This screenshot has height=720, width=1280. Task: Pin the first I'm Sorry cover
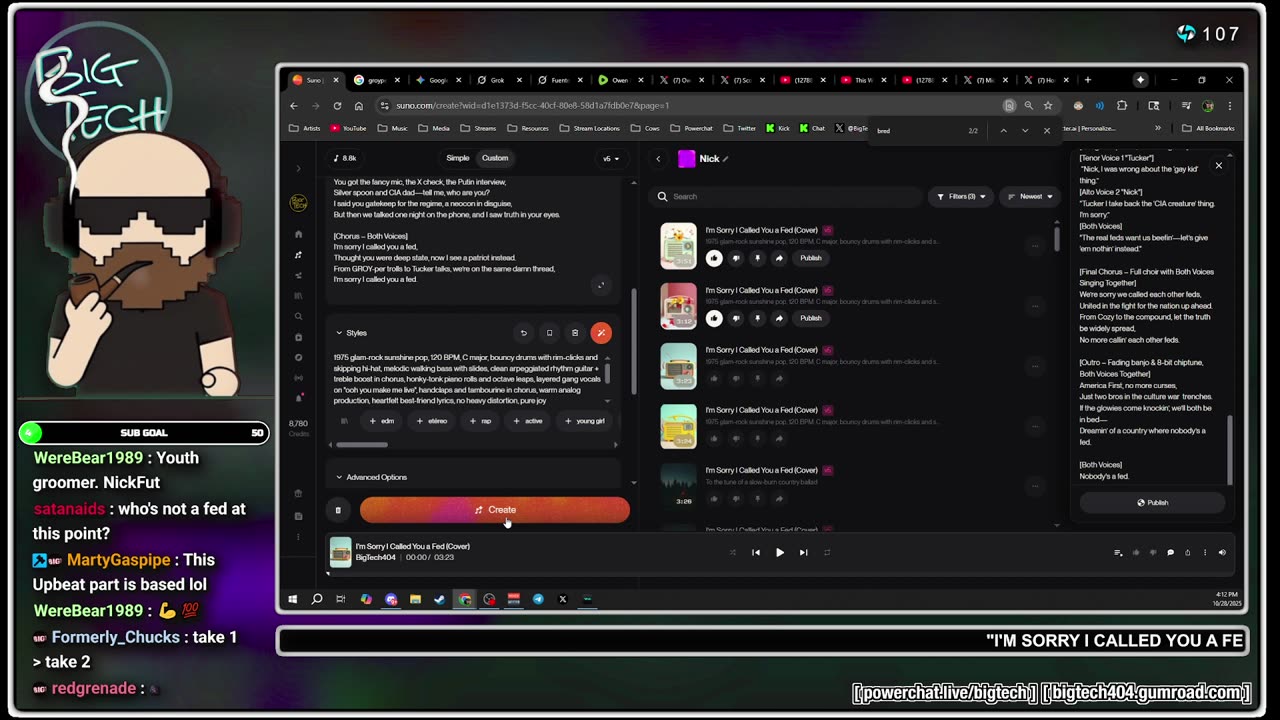(757, 258)
